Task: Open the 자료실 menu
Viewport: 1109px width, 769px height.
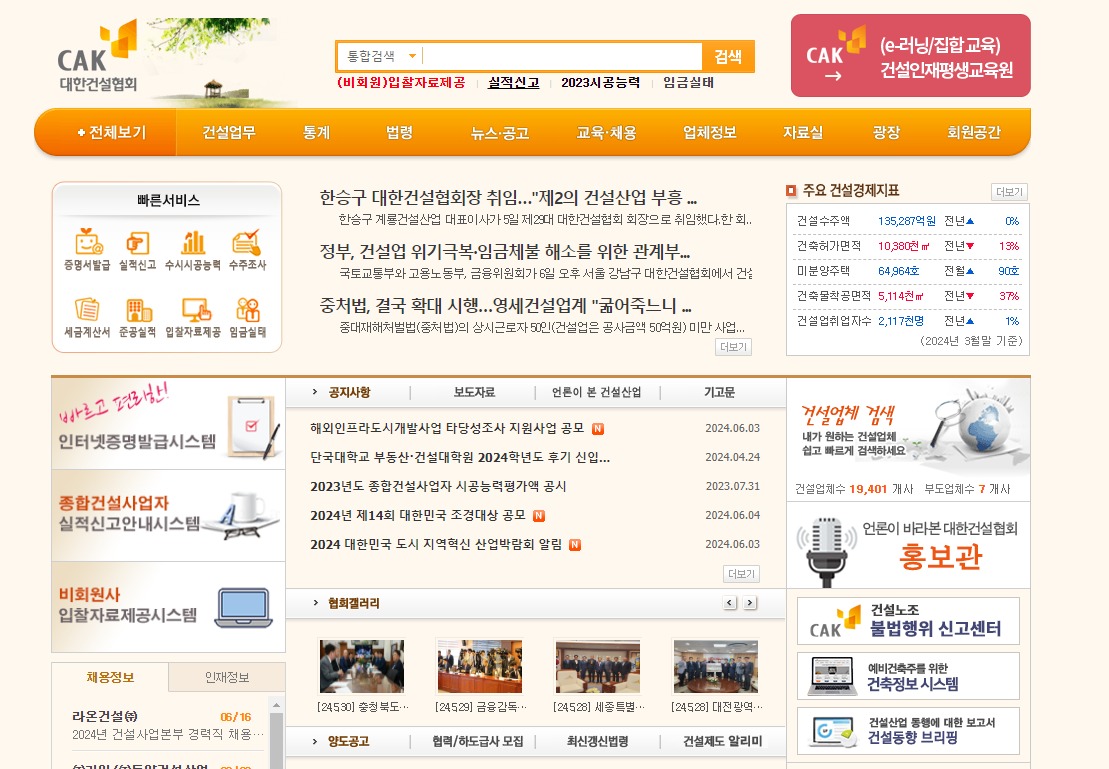Action: pos(803,132)
